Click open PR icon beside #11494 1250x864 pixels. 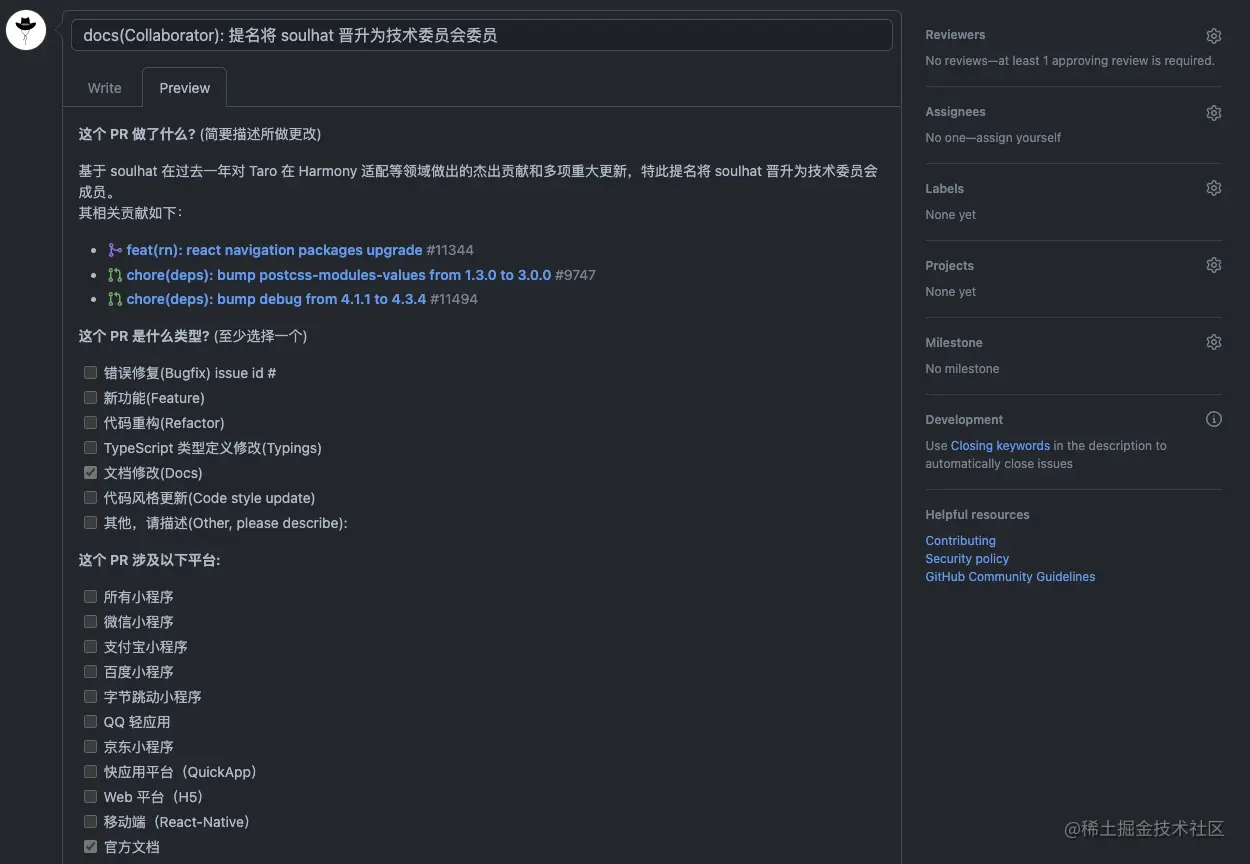pyautogui.click(x=115, y=299)
